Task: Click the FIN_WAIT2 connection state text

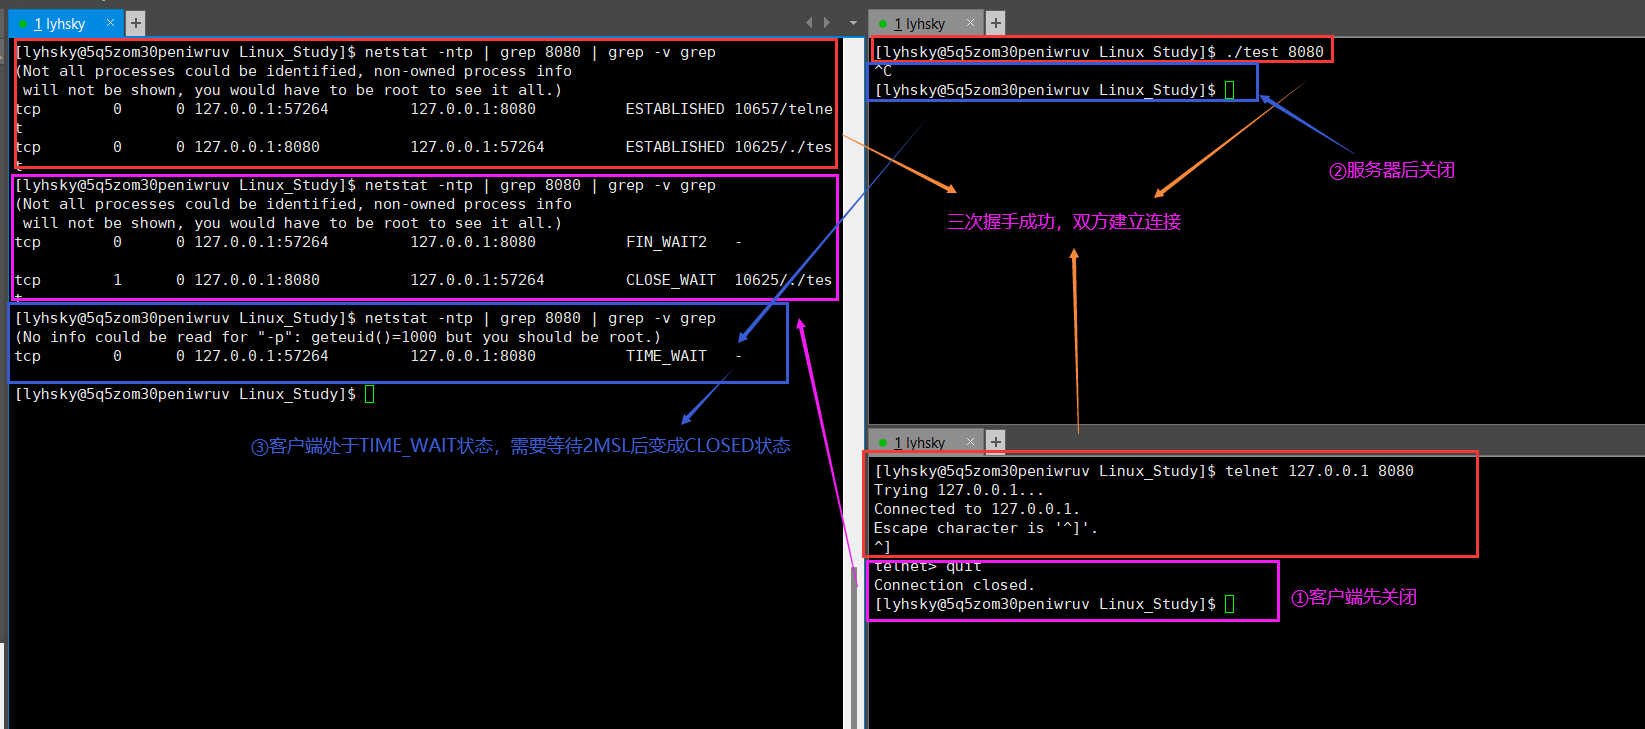Action: click(x=666, y=242)
